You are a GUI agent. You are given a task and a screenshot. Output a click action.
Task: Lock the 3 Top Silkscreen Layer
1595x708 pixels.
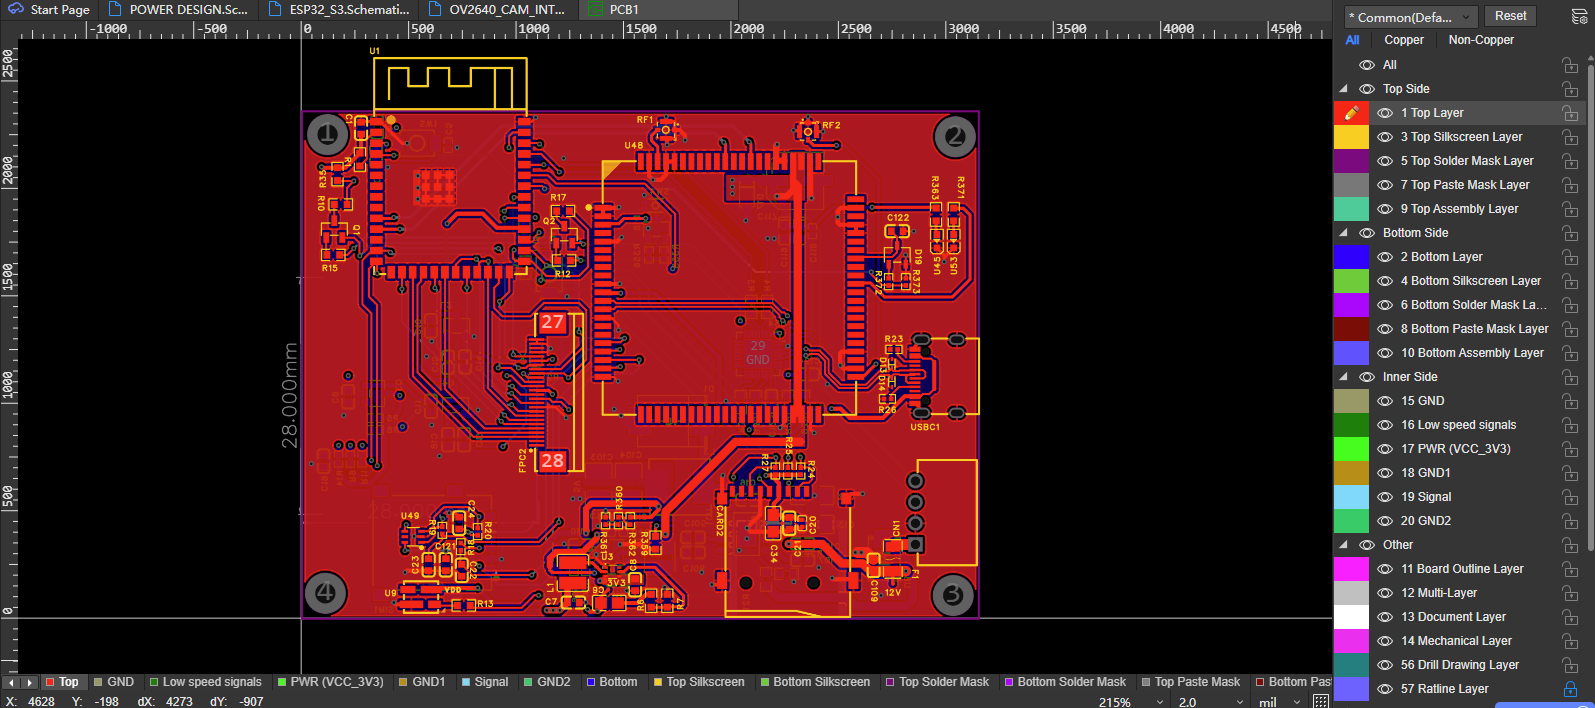[x=1570, y=137]
